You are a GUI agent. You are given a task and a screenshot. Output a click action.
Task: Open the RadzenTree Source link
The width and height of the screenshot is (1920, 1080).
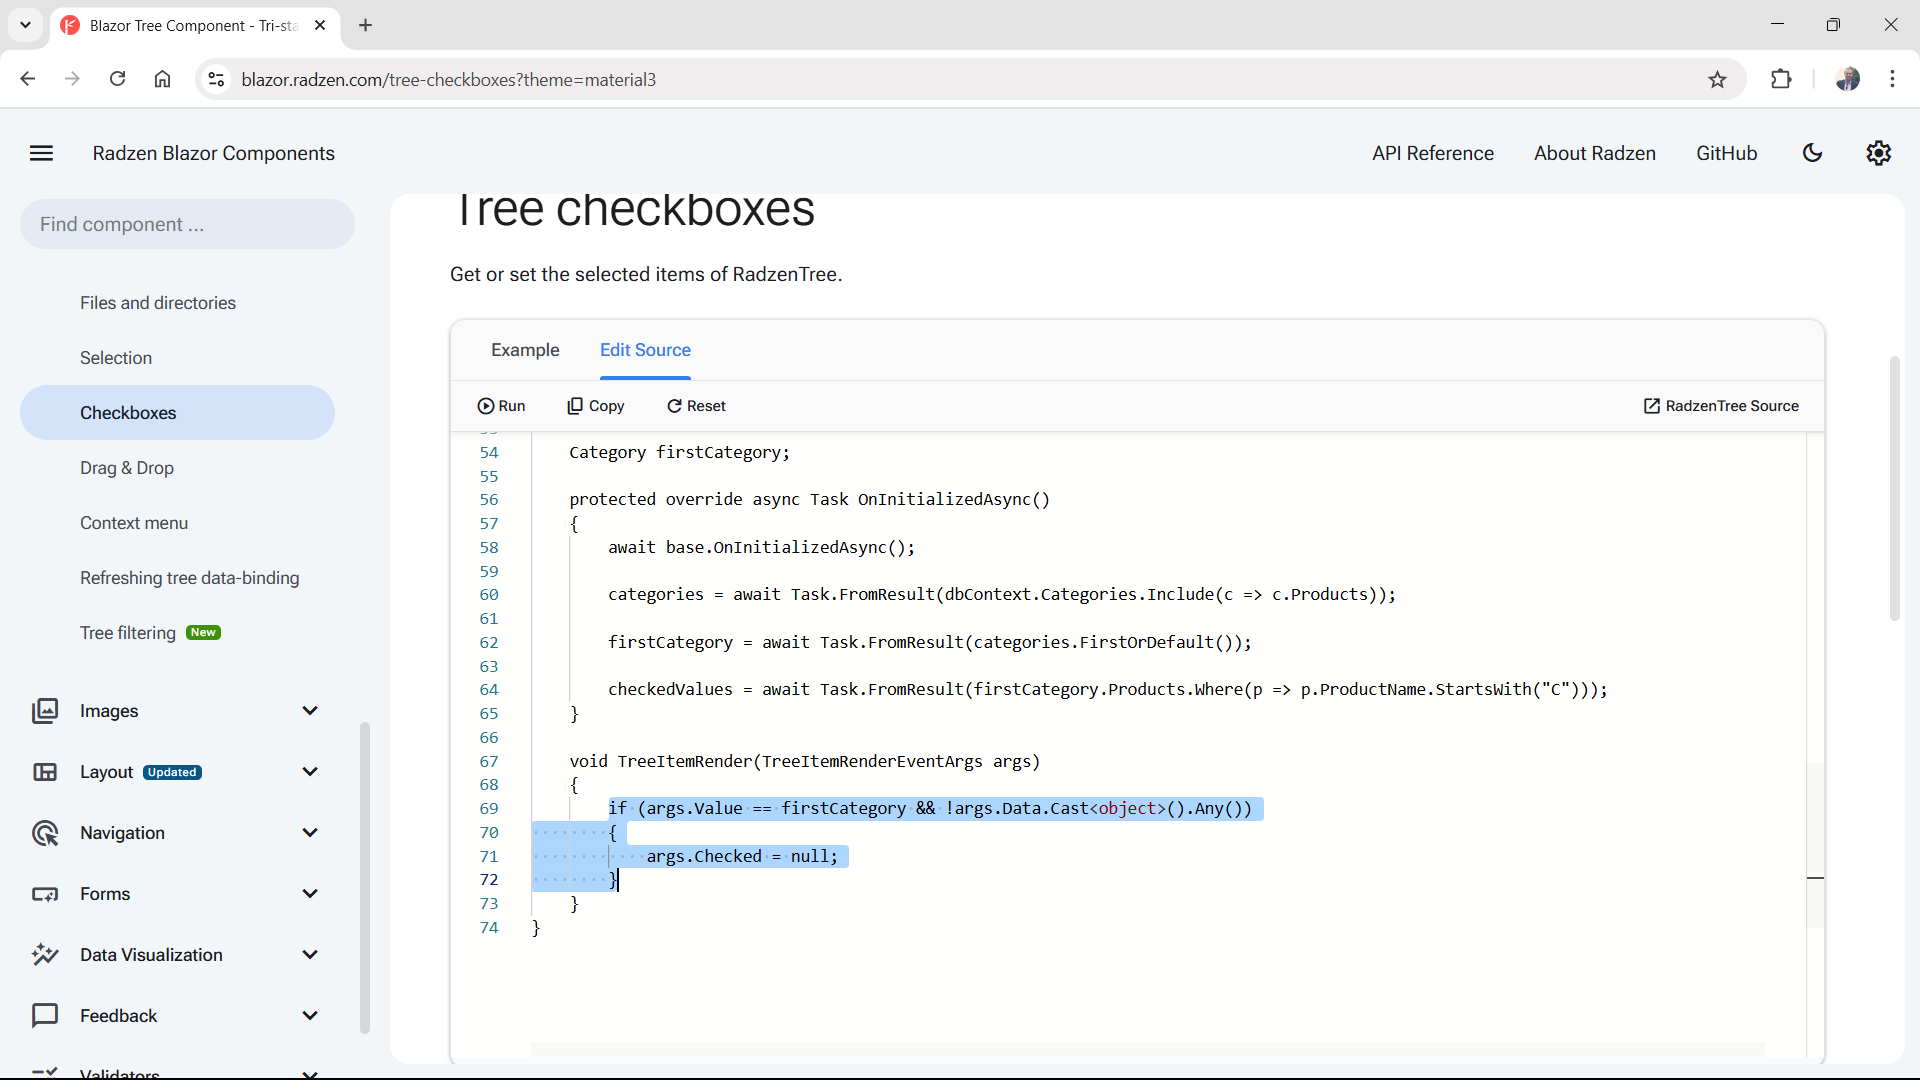[1721, 405]
